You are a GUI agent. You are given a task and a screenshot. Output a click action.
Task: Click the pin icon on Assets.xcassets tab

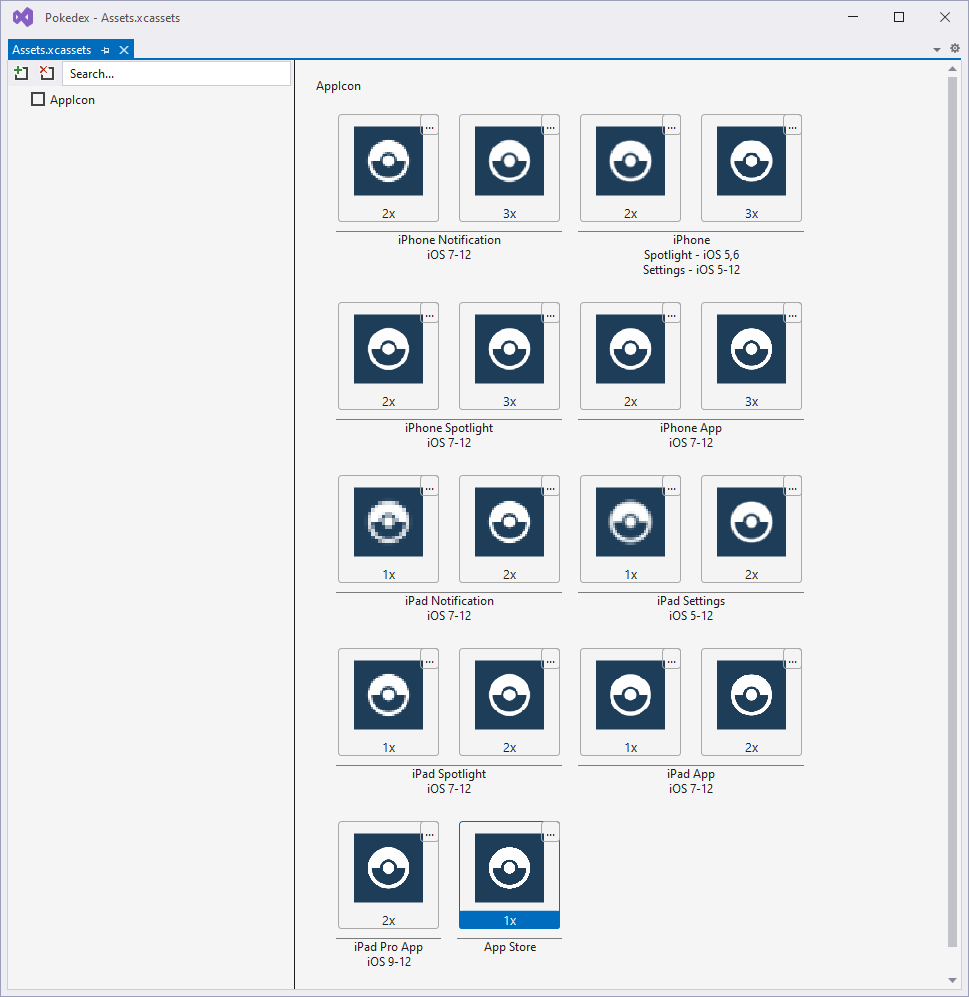tap(106, 50)
